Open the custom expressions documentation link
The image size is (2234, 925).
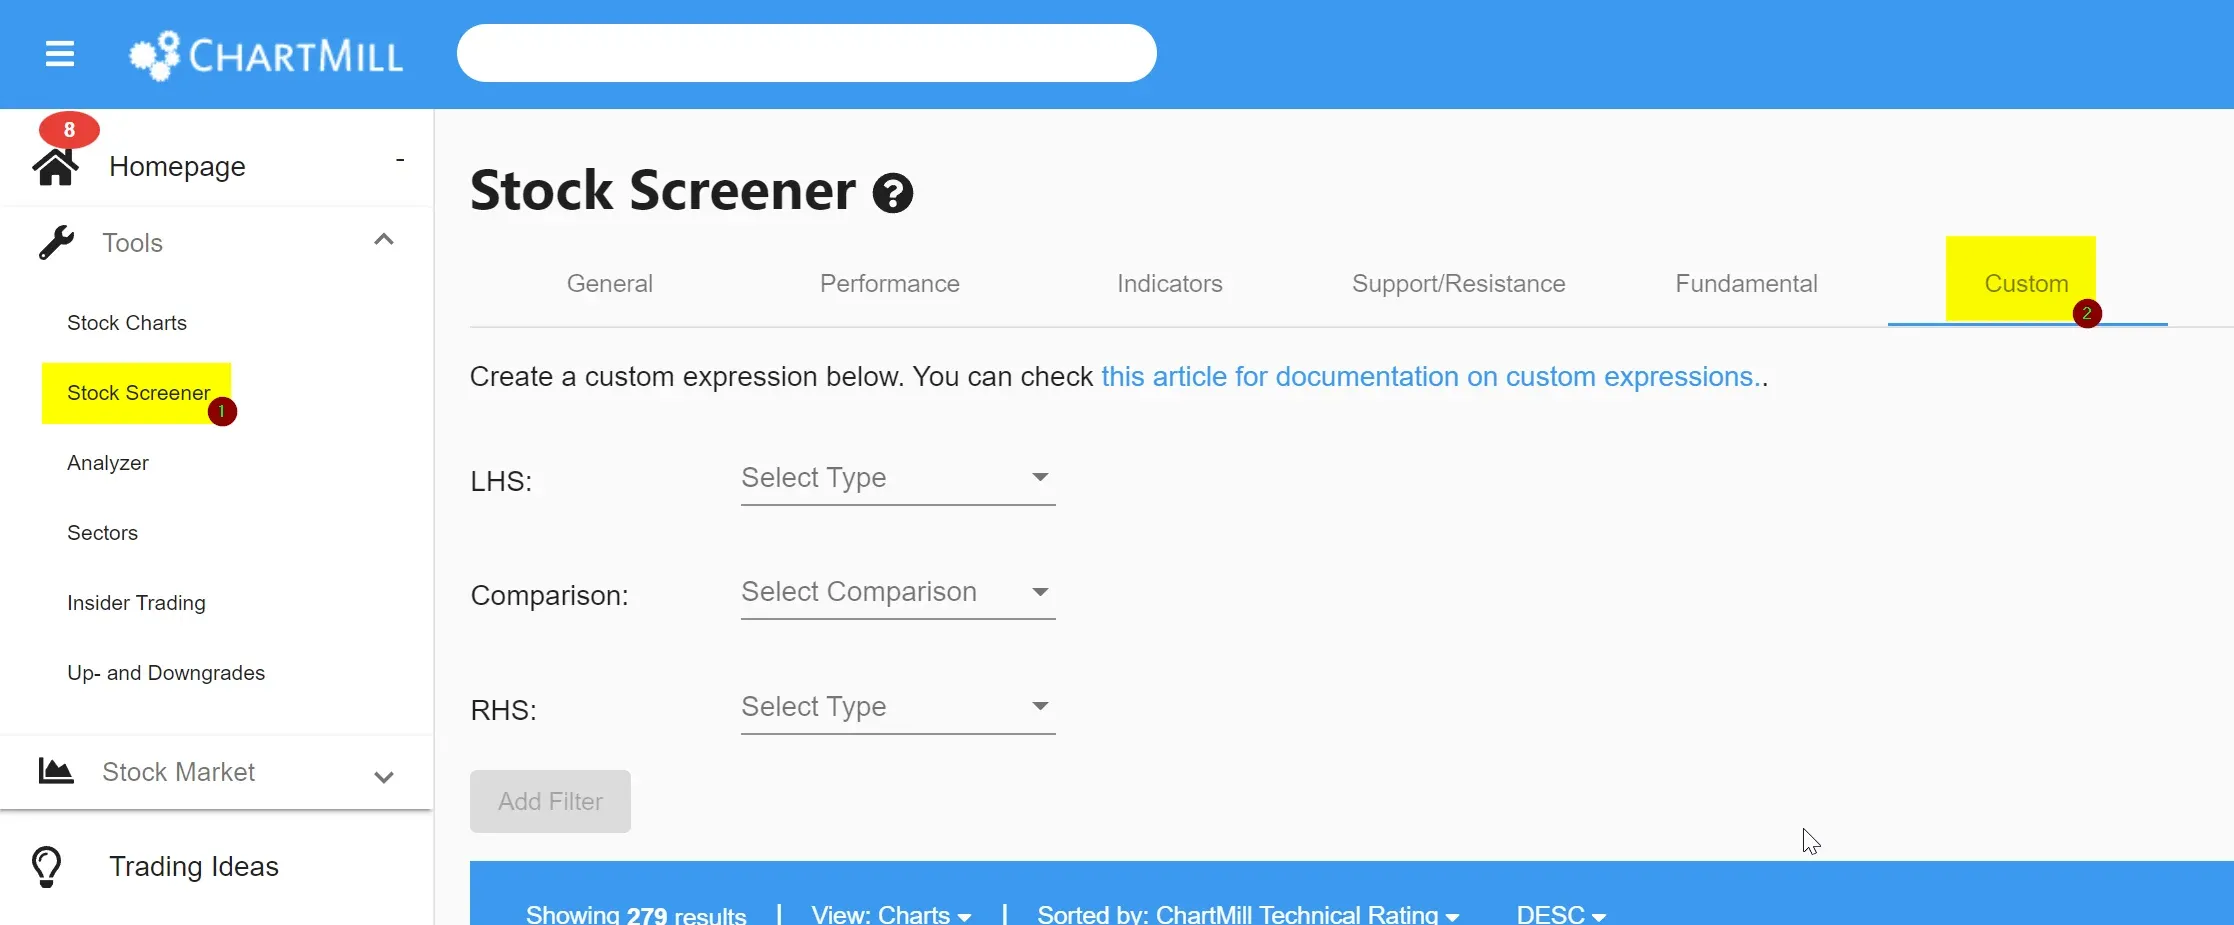pos(1431,377)
